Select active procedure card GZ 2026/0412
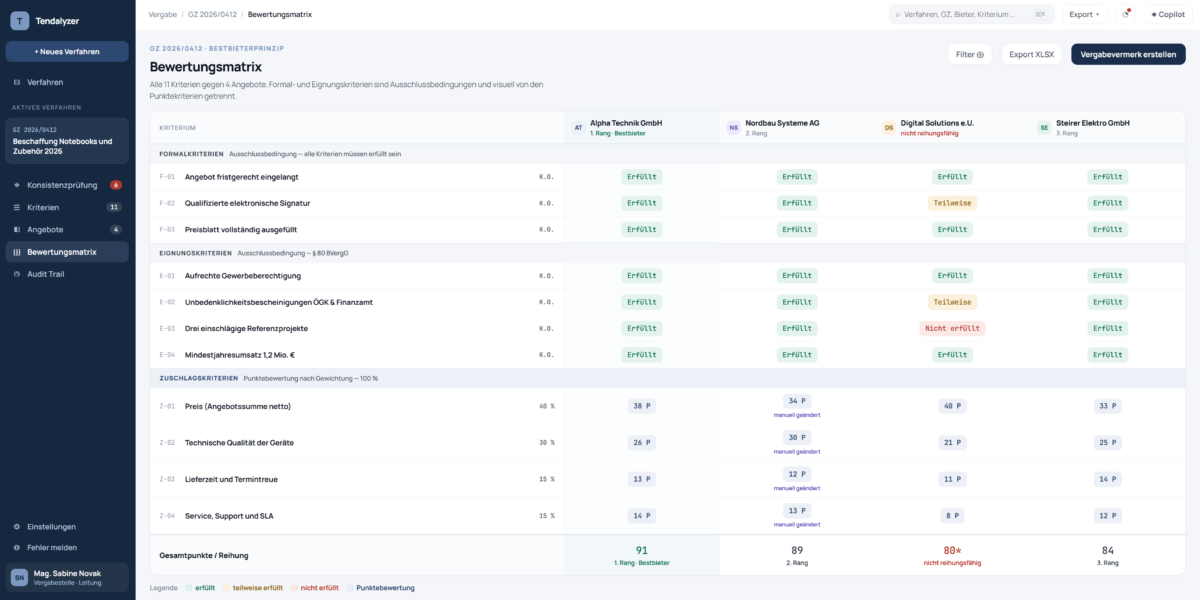 point(67,141)
